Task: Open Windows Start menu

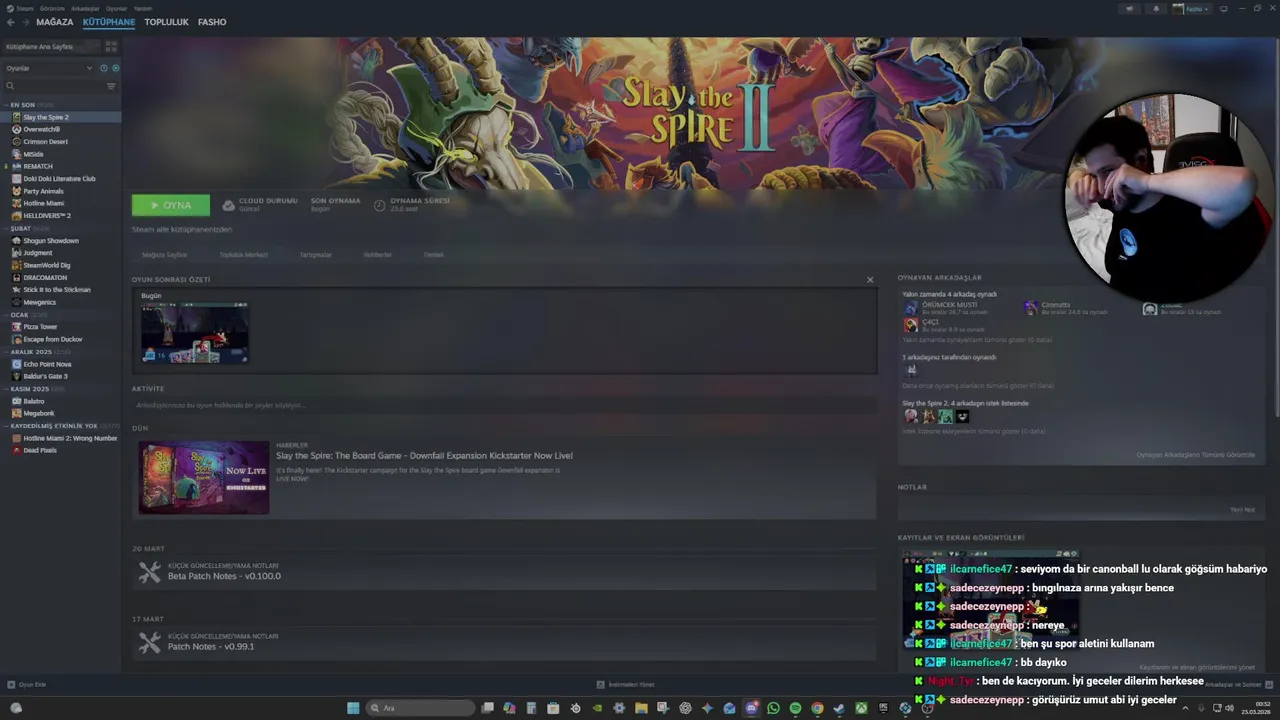Action: click(353, 708)
